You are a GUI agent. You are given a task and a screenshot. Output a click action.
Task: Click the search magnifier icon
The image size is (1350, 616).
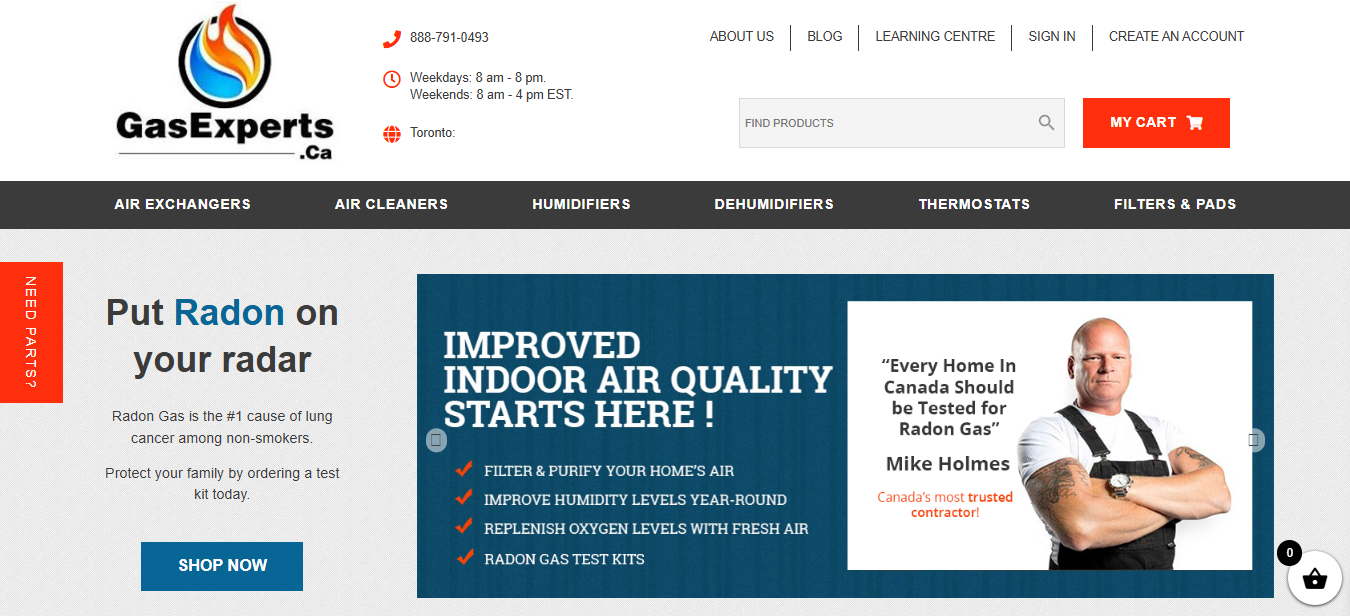click(x=1046, y=123)
